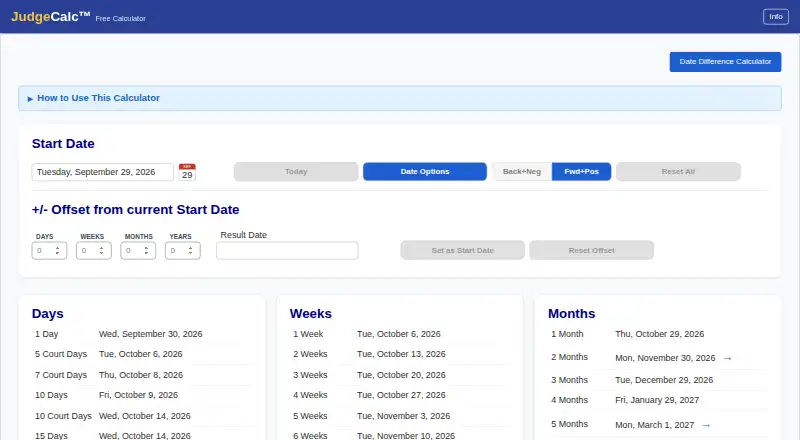Image resolution: width=800 pixels, height=440 pixels.
Task: Select Tue, December 29, 2026
Action: coord(664,380)
